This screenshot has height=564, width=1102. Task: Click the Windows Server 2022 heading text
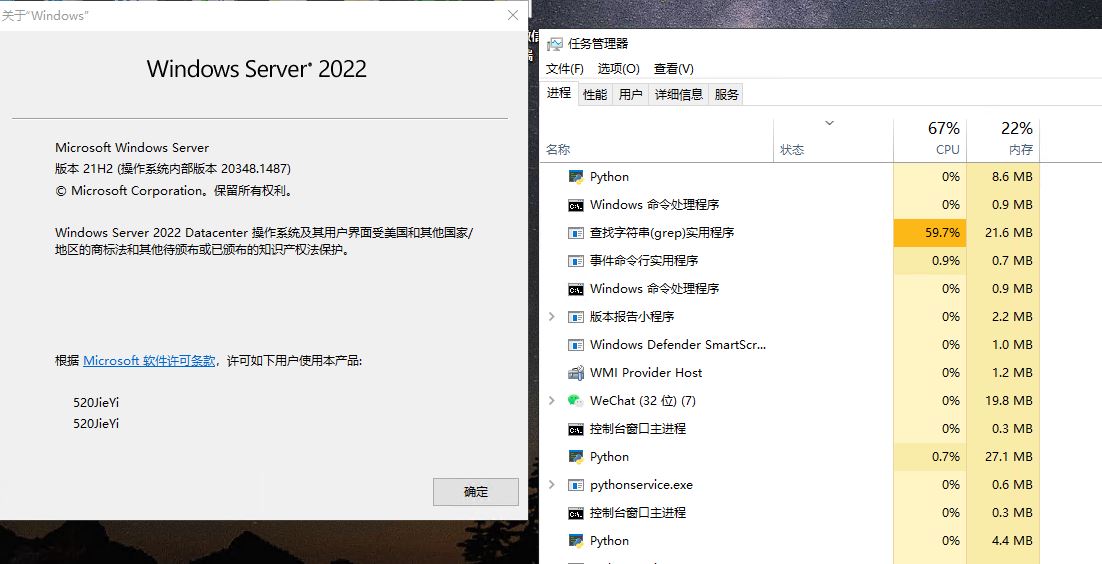(257, 69)
